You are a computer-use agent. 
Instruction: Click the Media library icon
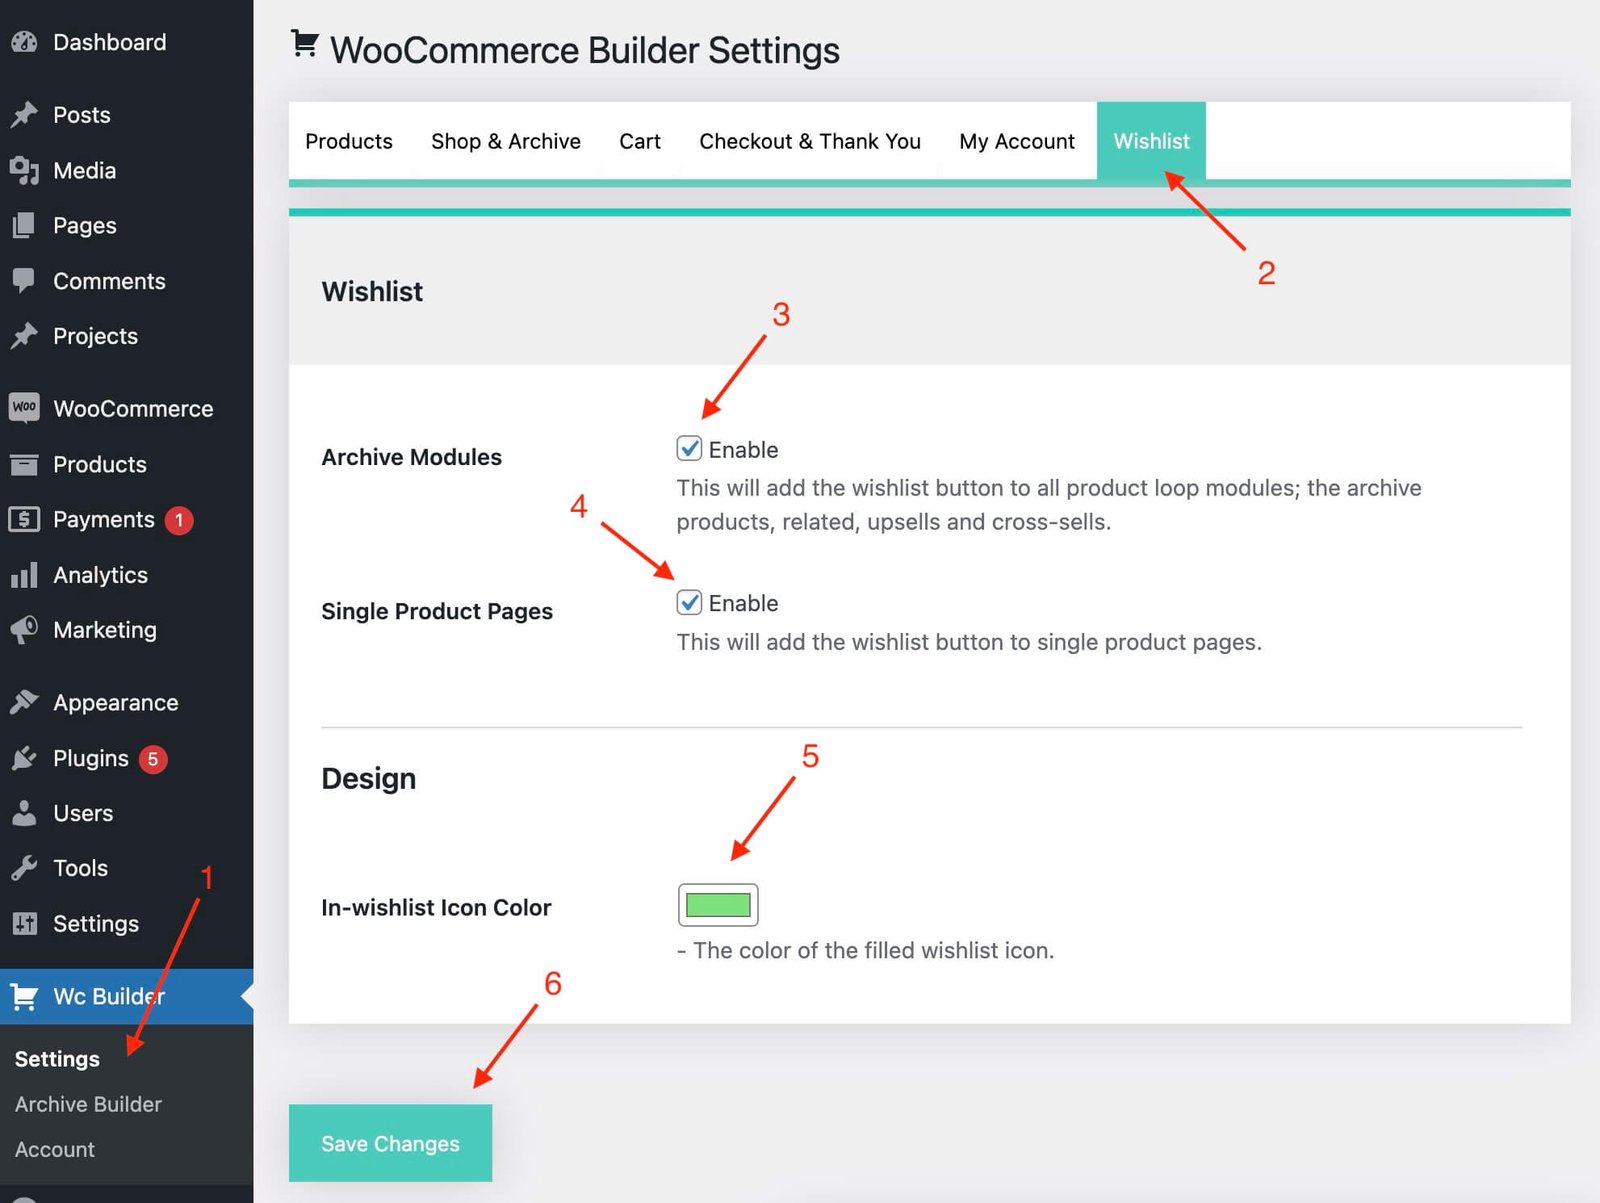(24, 171)
